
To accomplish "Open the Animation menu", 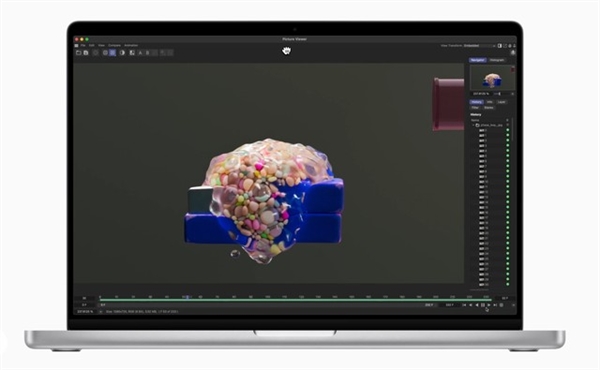I will tap(131, 46).
